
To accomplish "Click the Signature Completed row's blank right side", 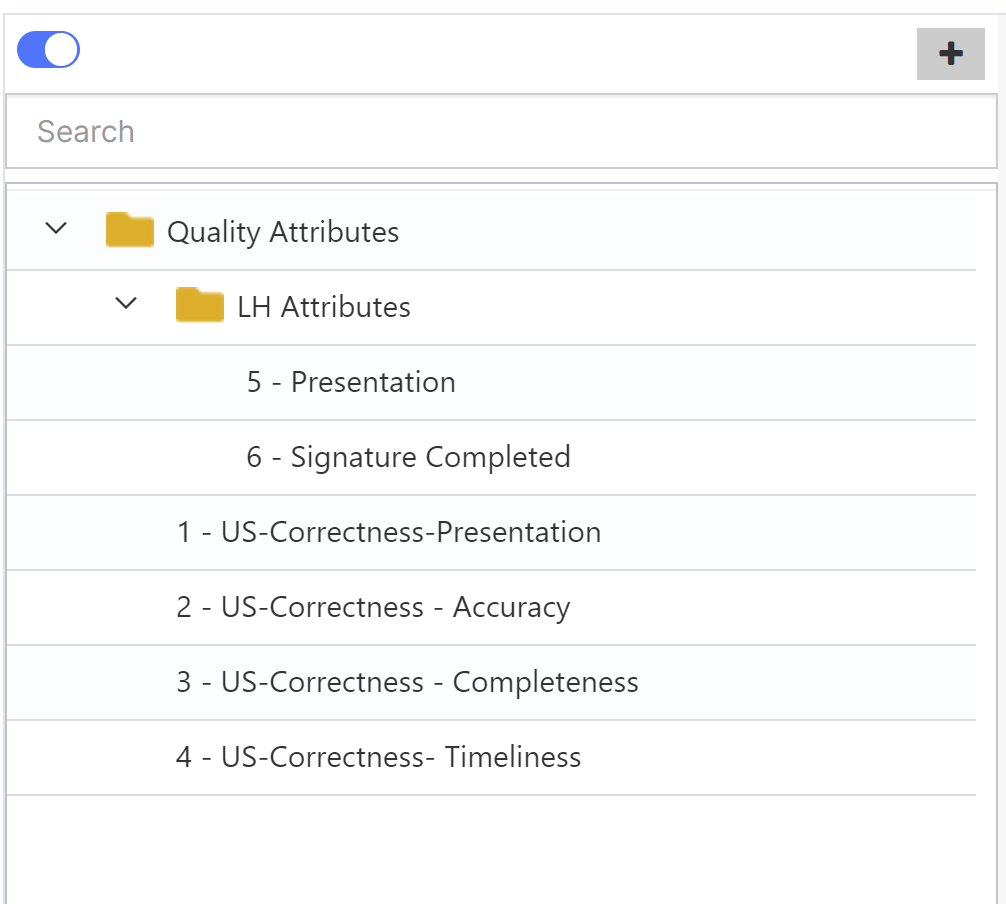I will pos(800,457).
